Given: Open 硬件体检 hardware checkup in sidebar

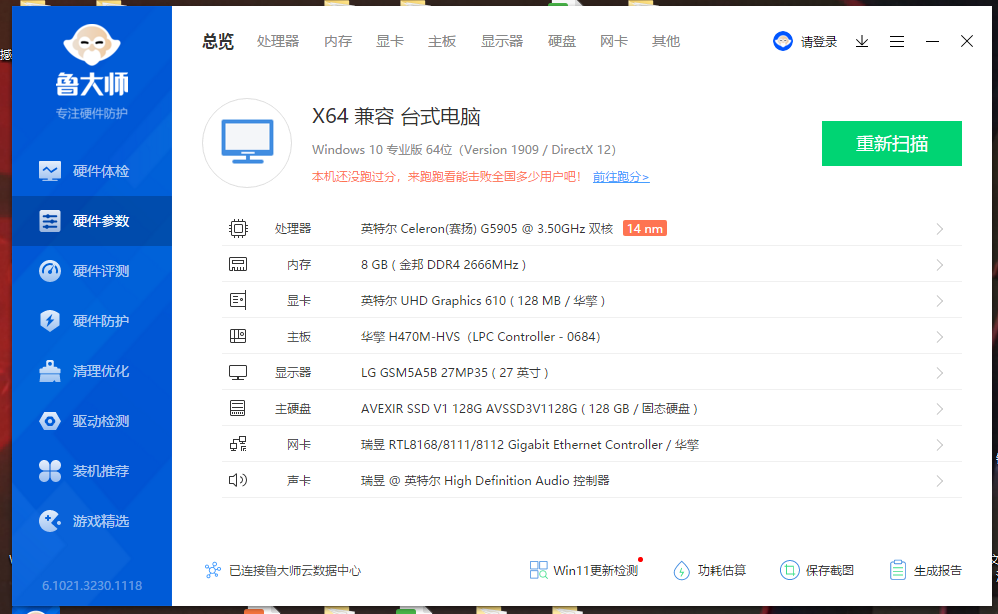Looking at the screenshot, I should point(92,171).
